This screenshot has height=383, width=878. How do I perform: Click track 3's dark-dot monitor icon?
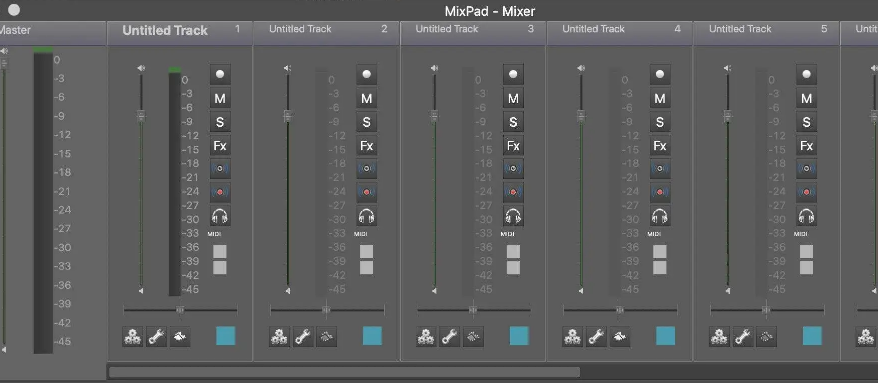pos(513,169)
